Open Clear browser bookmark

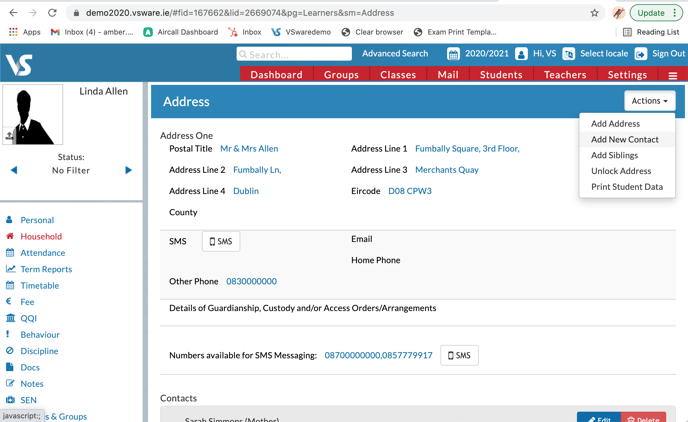[372, 32]
